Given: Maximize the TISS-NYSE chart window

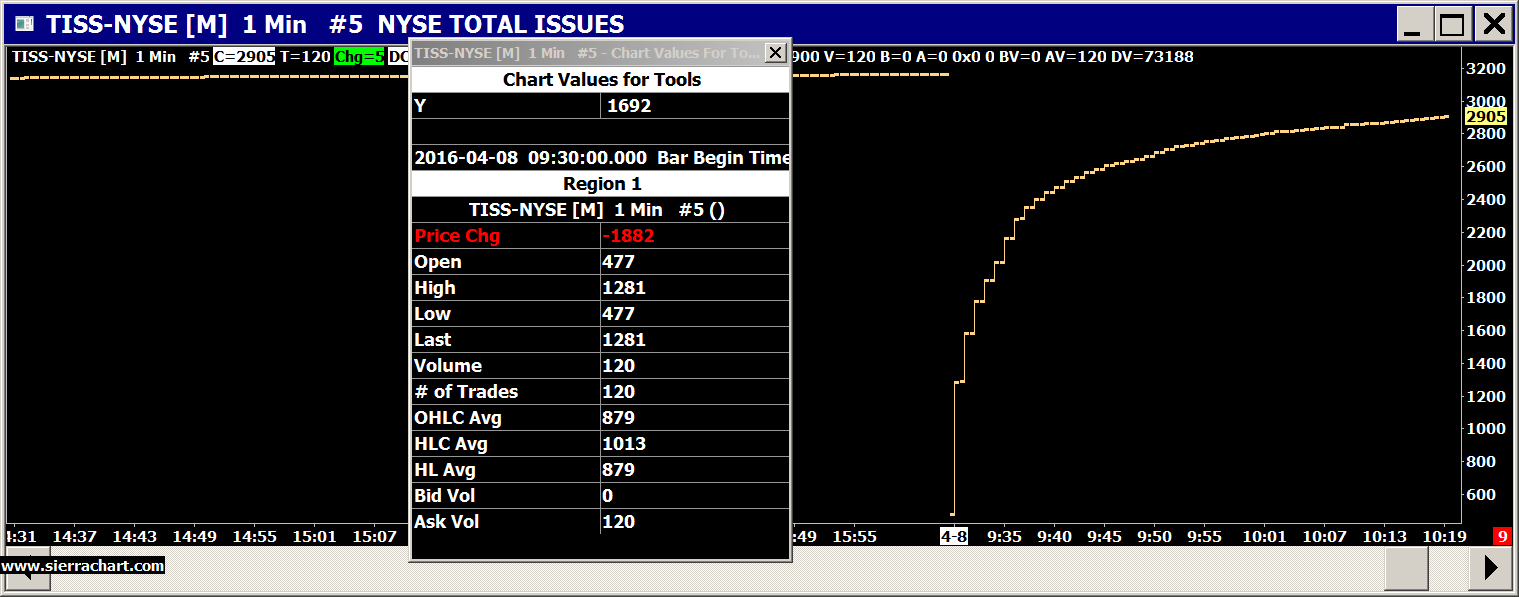Looking at the screenshot, I should point(1451,24).
